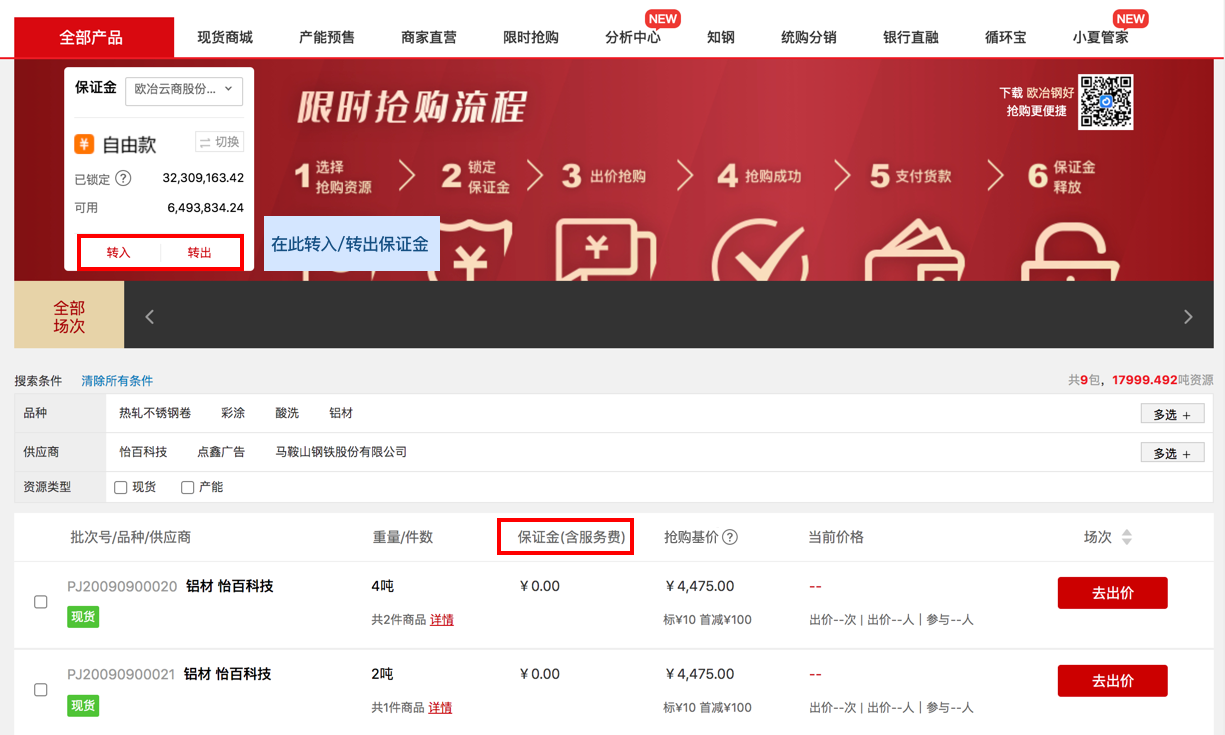Open the 欧冶云商股份 account dropdown
Image resolution: width=1225 pixels, height=735 pixels.
pyautogui.click(x=183, y=89)
